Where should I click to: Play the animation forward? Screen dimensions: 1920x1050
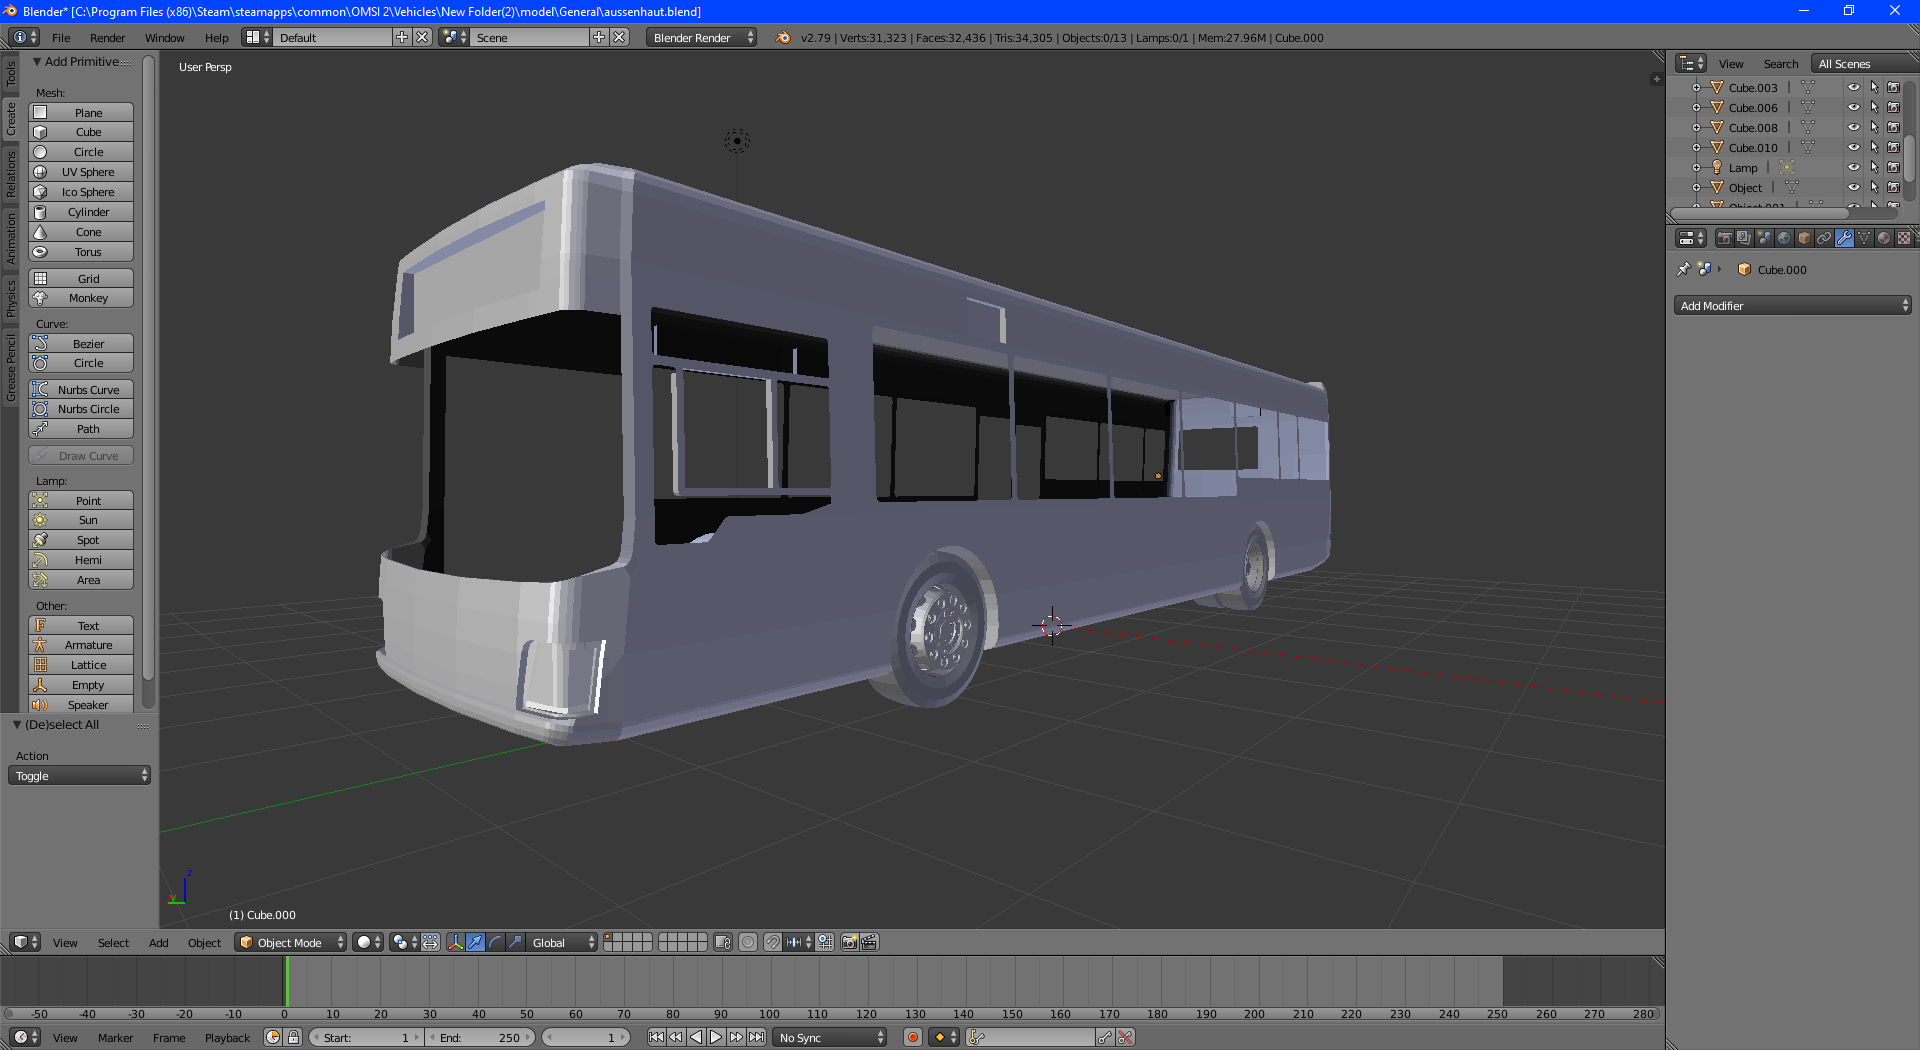(x=716, y=1037)
